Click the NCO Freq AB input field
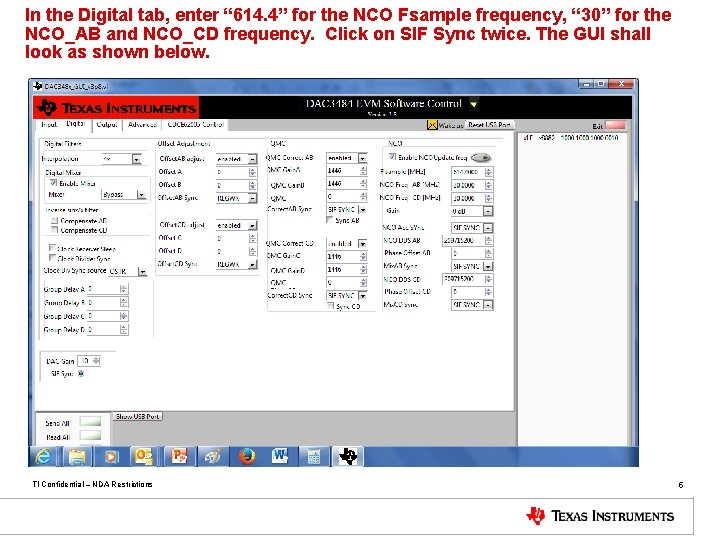 click(467, 186)
